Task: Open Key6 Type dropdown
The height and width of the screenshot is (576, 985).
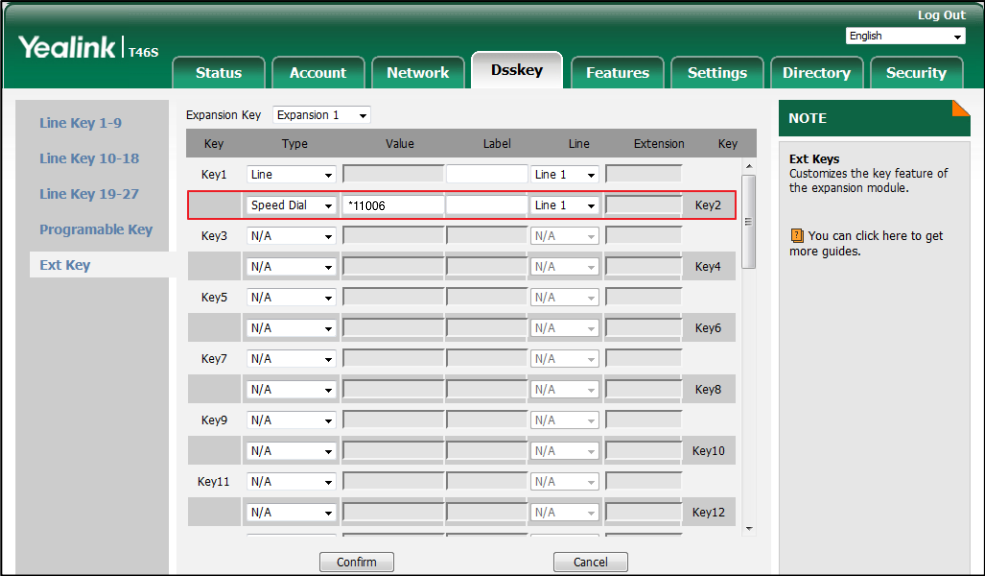Action: pos(291,329)
